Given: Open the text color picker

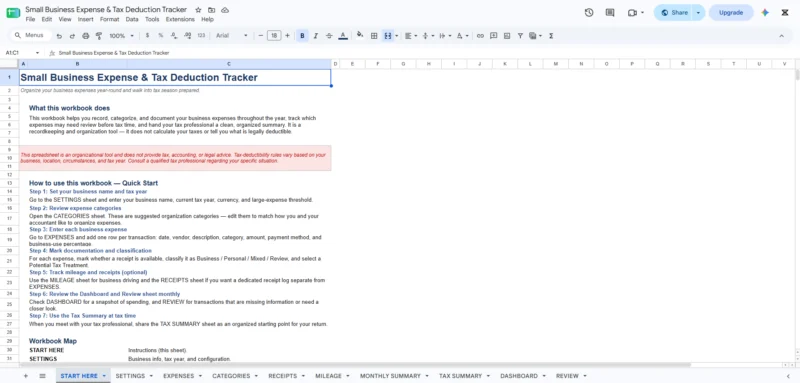Looking at the screenshot, I should (x=343, y=36).
